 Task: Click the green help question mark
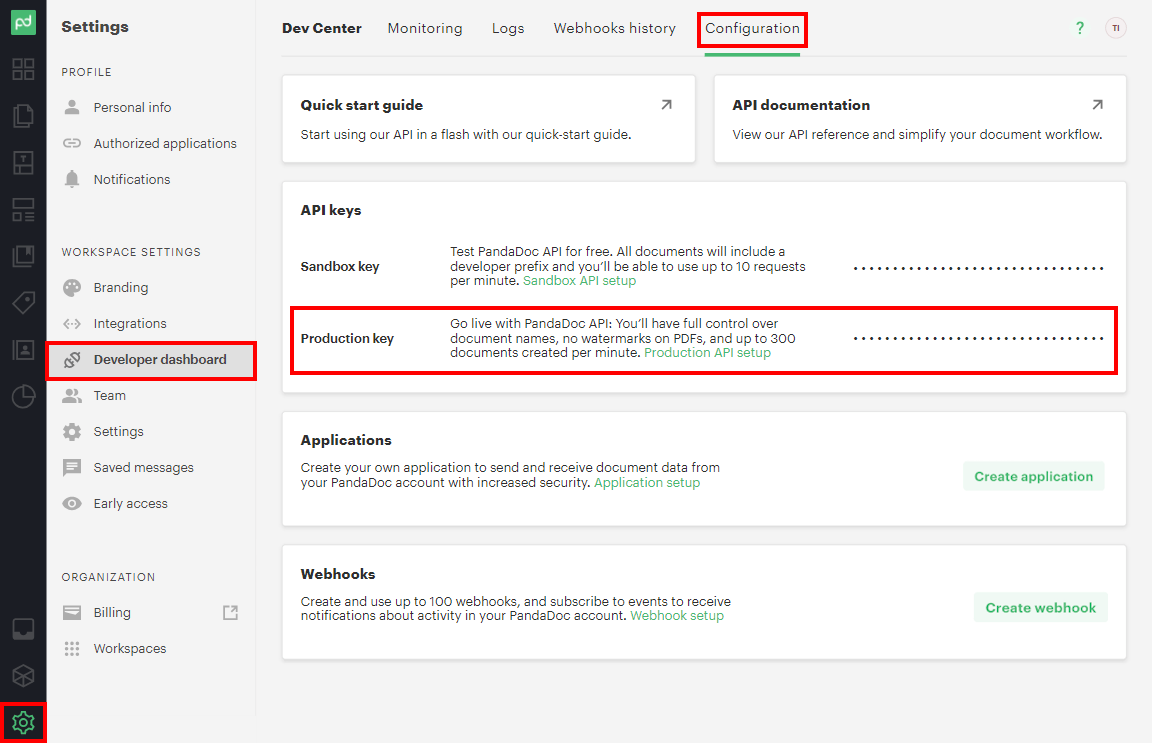click(x=1079, y=28)
